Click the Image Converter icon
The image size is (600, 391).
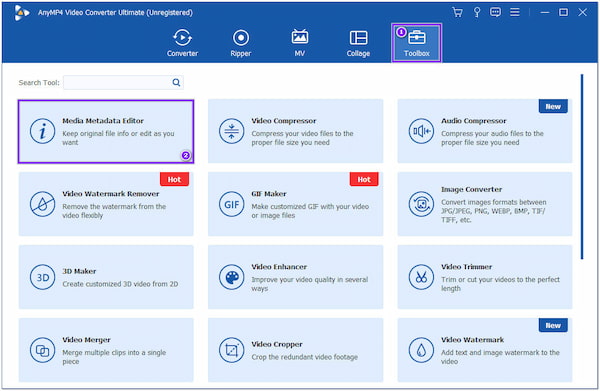pos(421,204)
